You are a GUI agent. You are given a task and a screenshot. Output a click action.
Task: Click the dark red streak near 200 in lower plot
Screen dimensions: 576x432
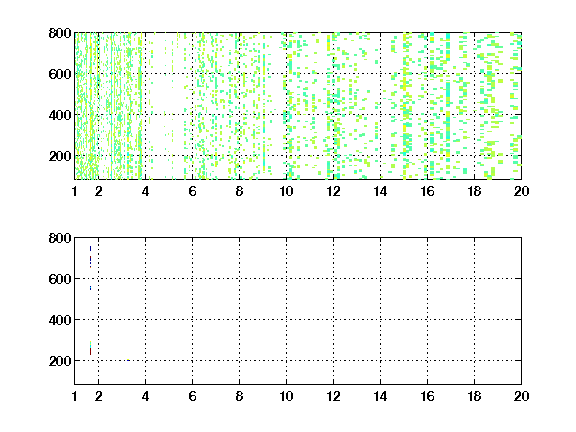pos(90,352)
